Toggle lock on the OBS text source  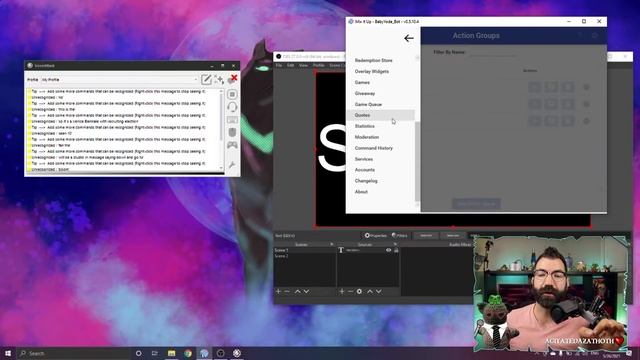[396, 250]
